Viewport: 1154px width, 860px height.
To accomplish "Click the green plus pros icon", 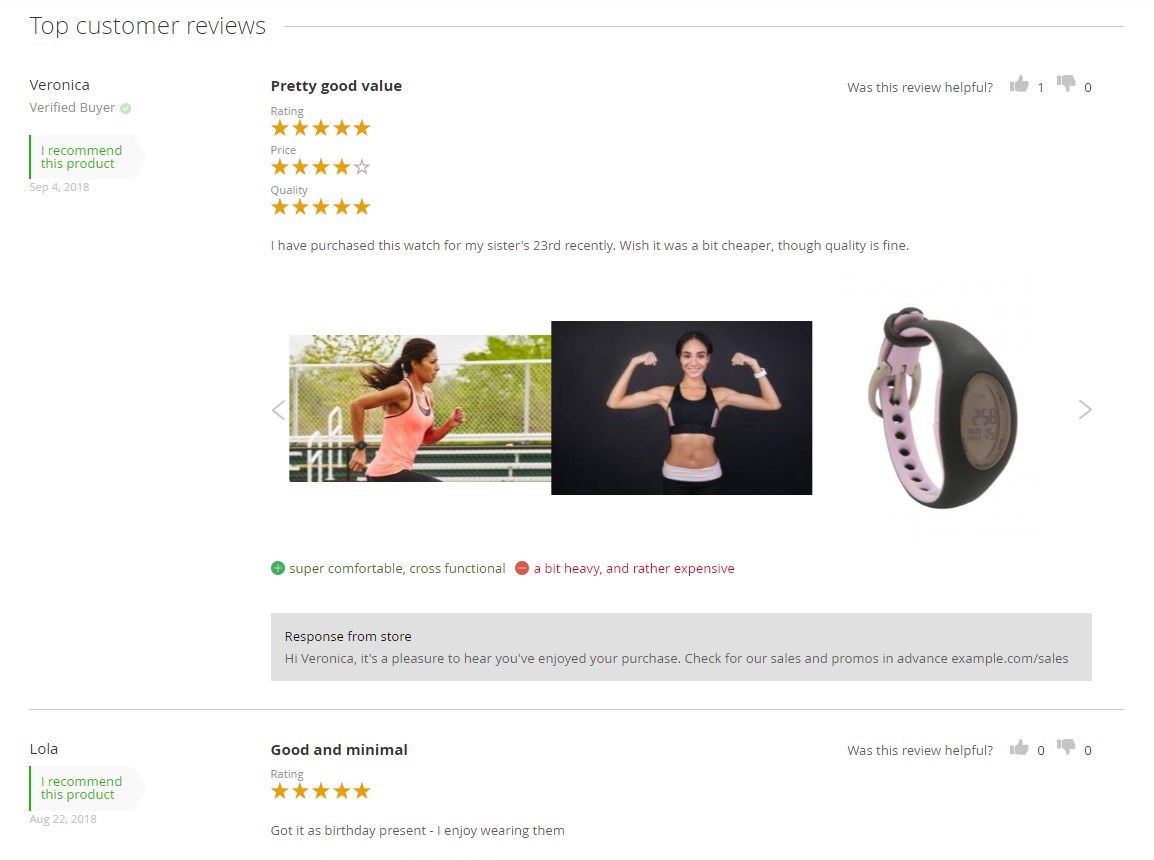I will [x=277, y=568].
